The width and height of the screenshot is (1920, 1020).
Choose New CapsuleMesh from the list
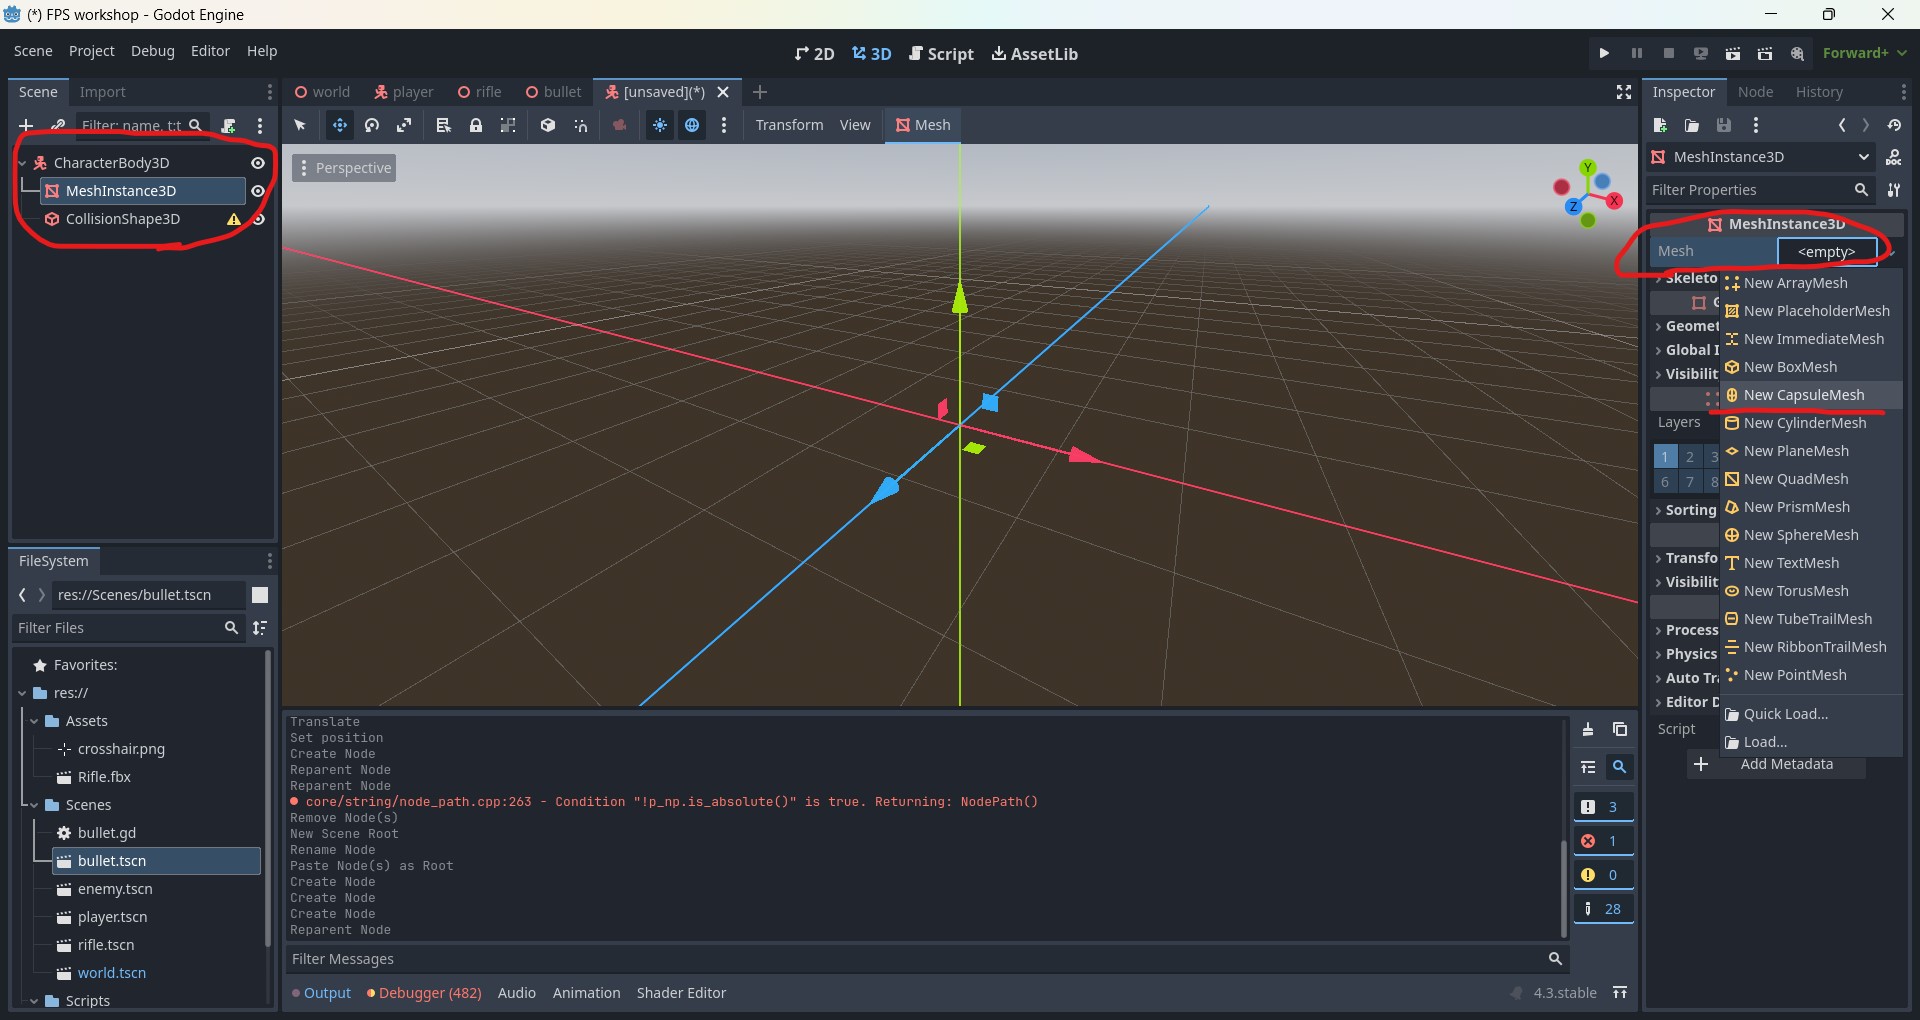1803,395
